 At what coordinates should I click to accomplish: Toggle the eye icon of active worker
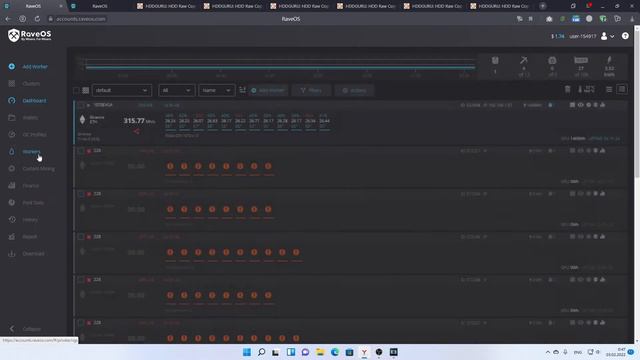(580, 105)
